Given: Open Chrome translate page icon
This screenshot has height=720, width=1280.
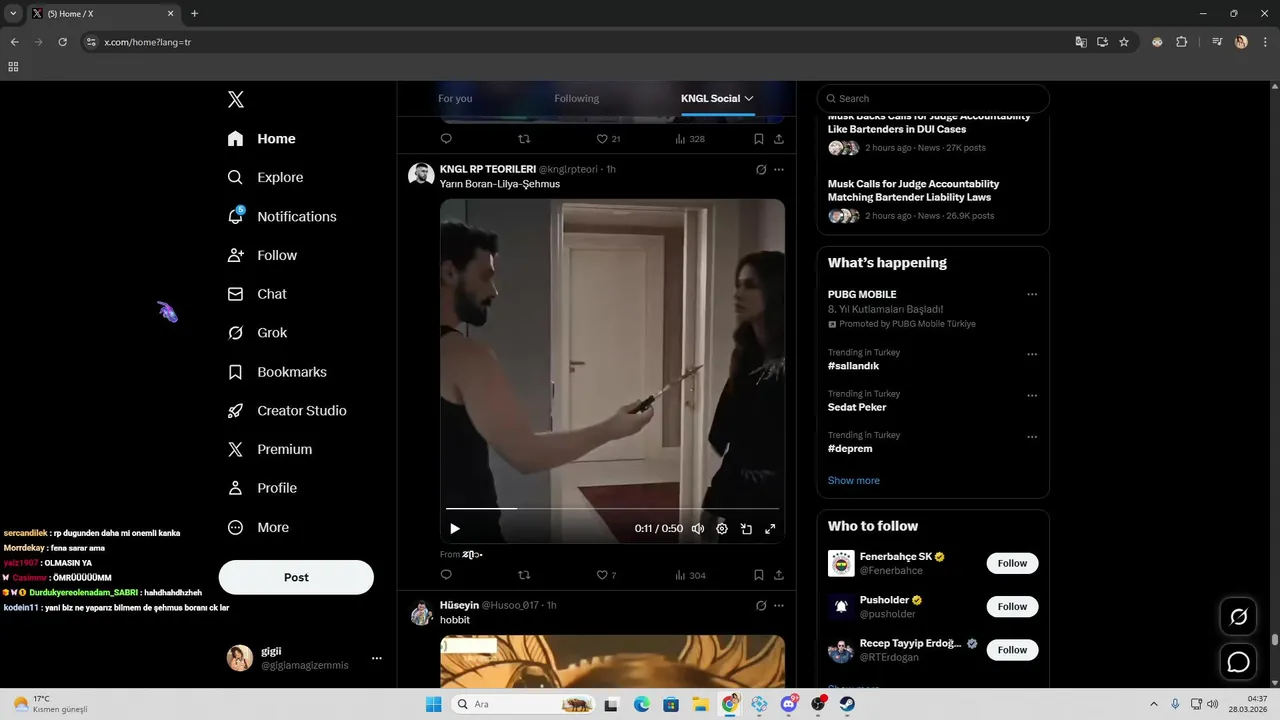Looking at the screenshot, I should [x=1081, y=42].
